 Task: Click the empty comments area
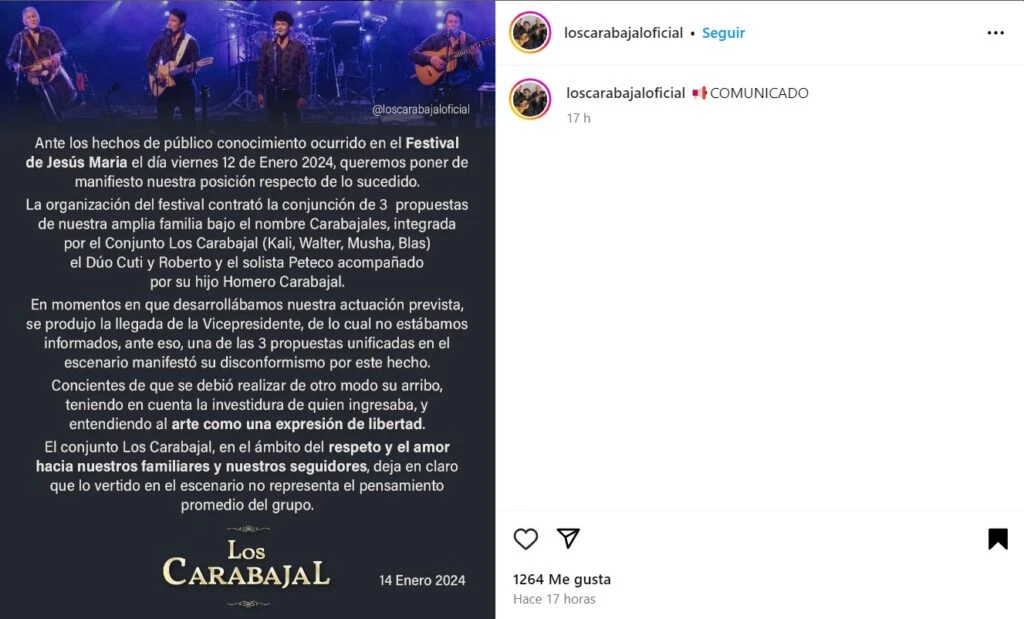[x=760, y=313]
